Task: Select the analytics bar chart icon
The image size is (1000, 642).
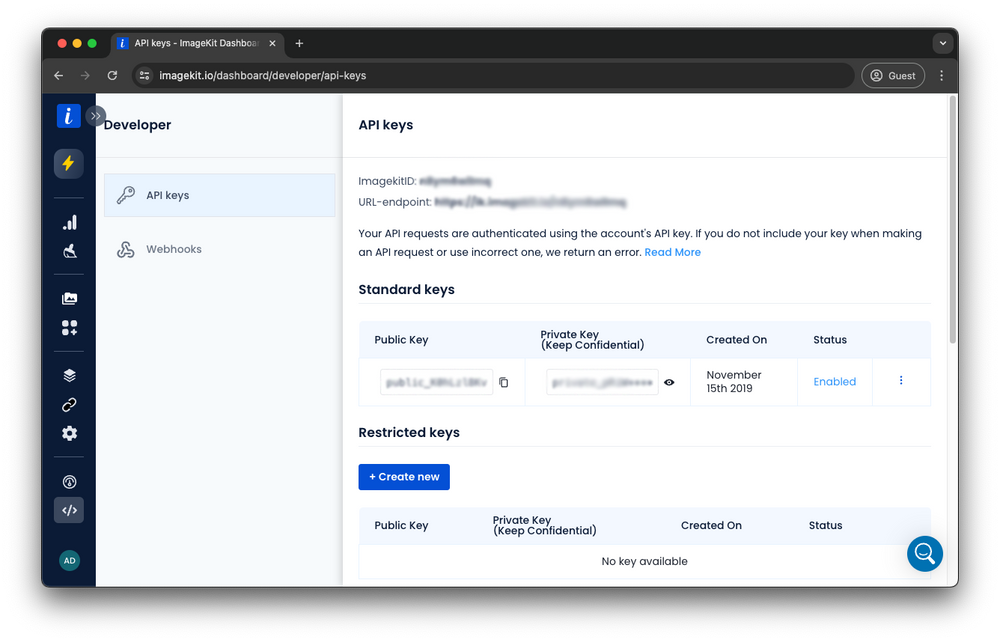Action: (x=69, y=223)
